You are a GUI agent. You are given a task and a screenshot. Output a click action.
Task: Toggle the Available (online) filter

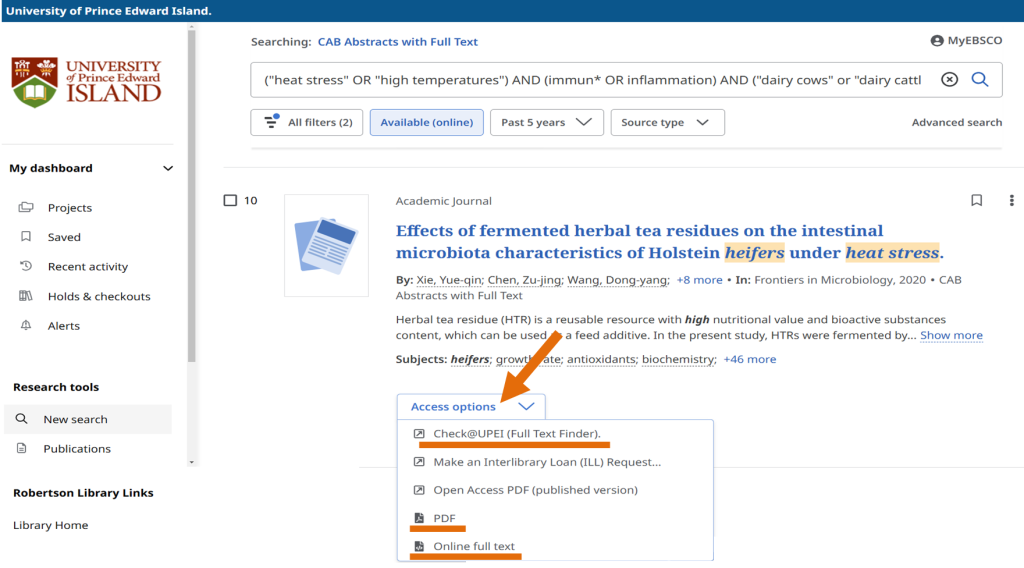pos(426,123)
